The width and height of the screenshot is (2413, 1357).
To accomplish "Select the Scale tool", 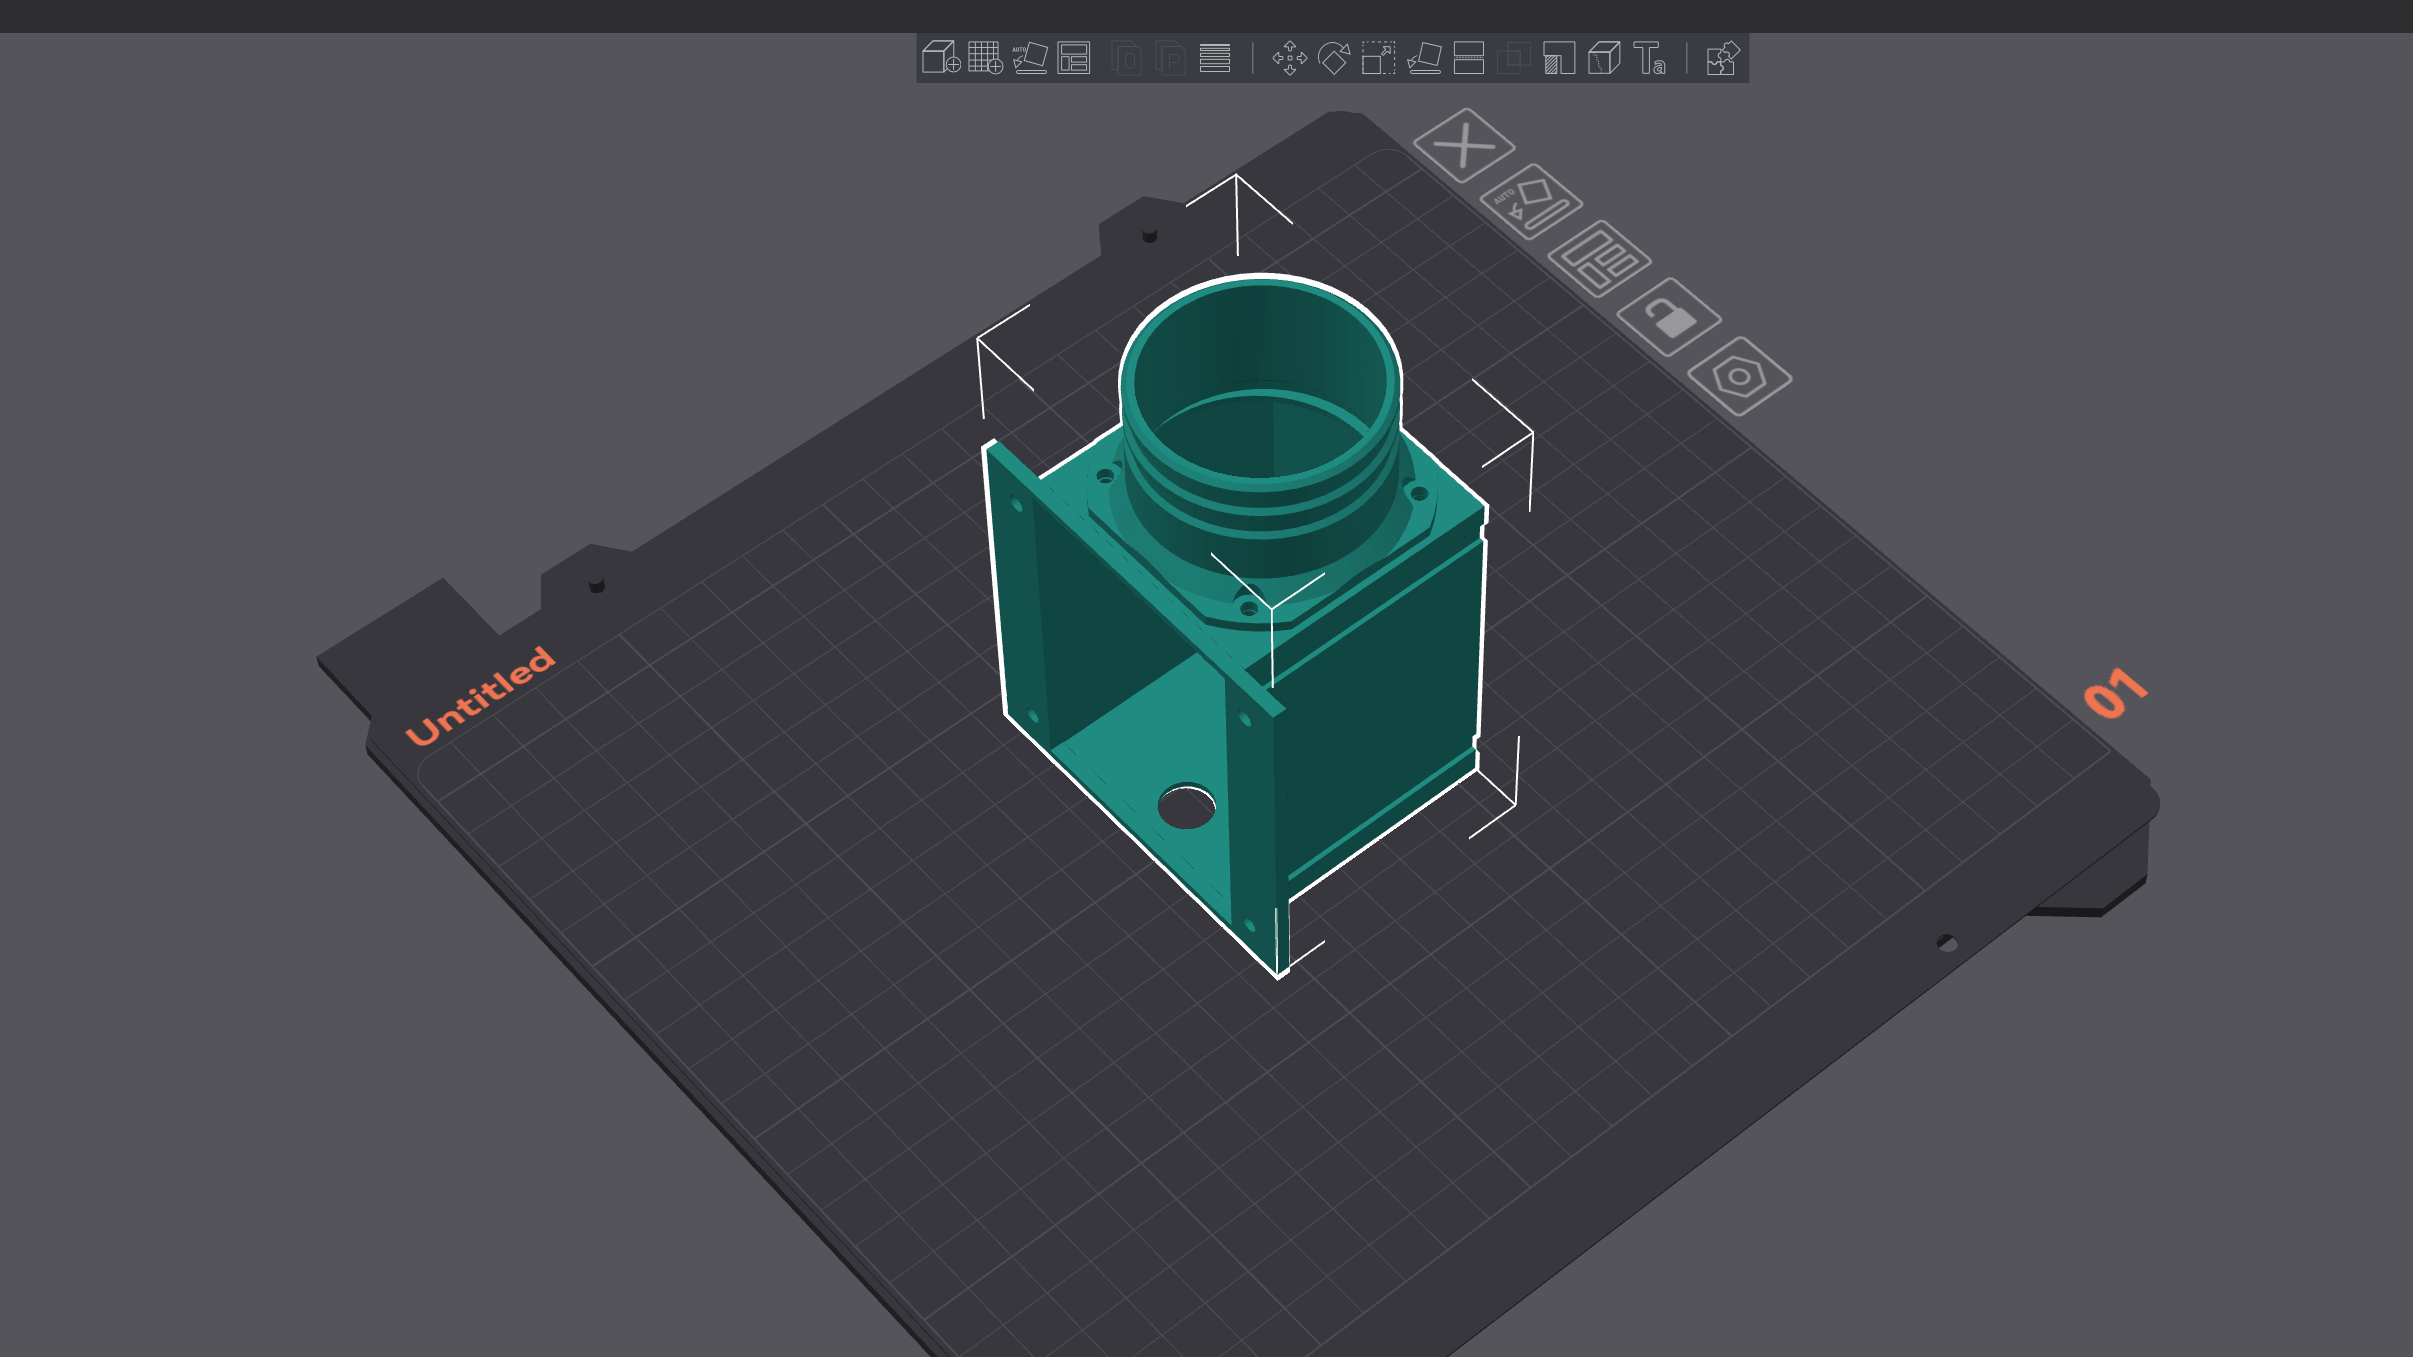I will point(1378,58).
